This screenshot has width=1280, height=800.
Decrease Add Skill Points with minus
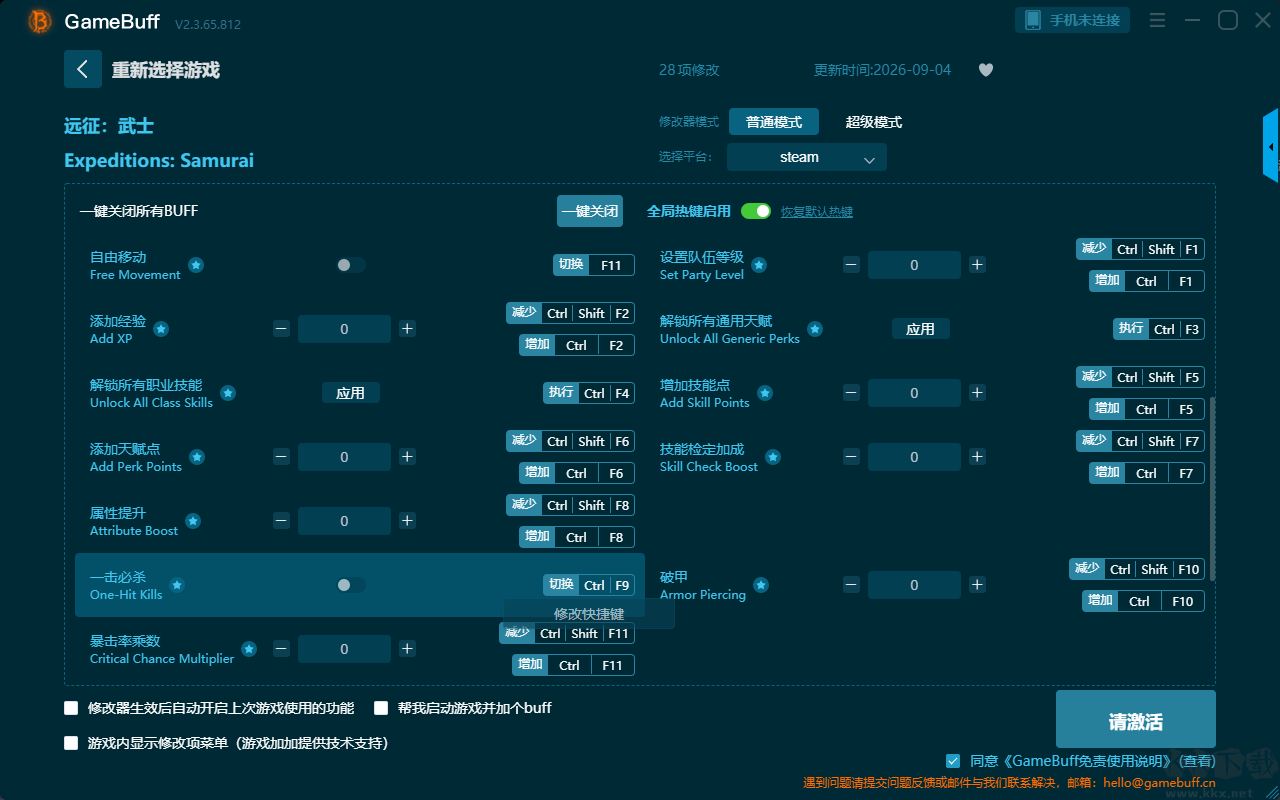851,393
